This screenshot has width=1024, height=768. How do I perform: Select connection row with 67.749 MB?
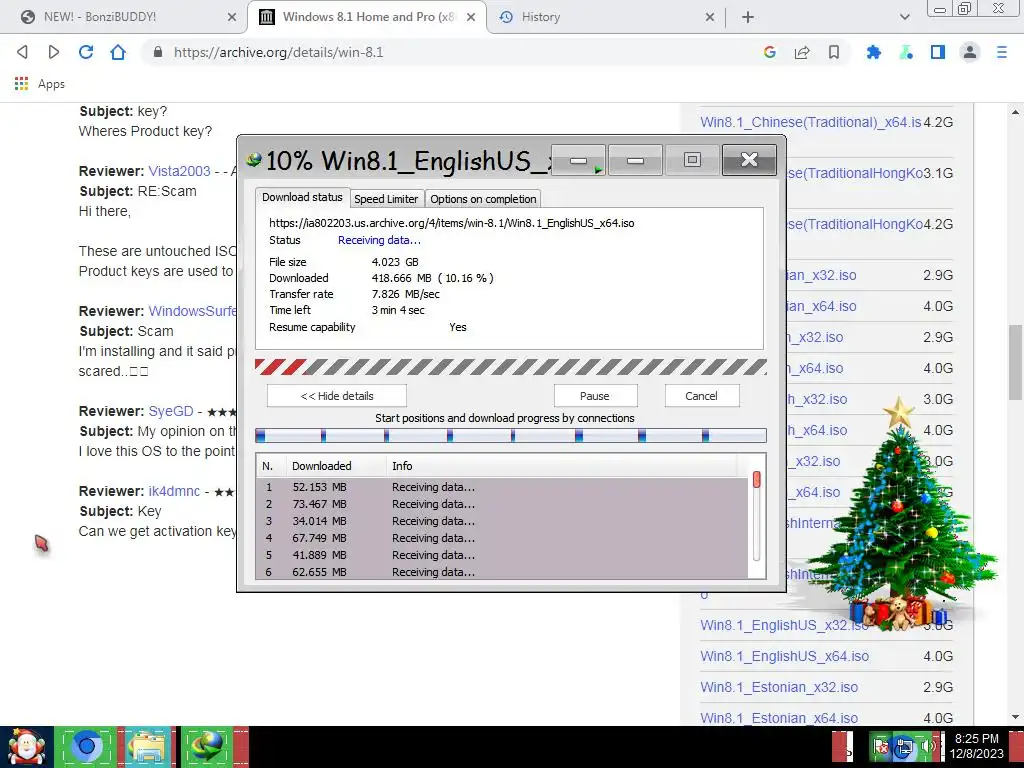(x=503, y=538)
